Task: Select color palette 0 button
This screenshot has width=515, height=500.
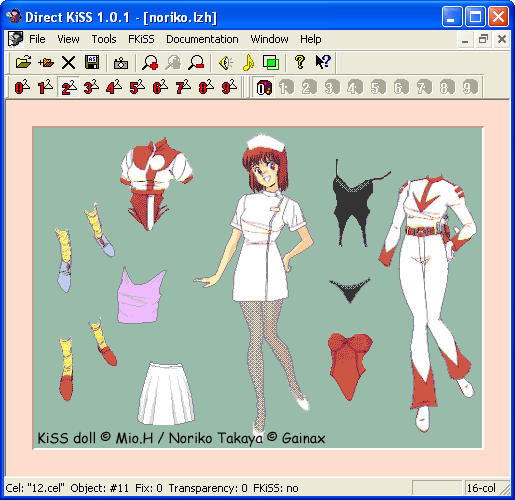Action: pos(264,88)
